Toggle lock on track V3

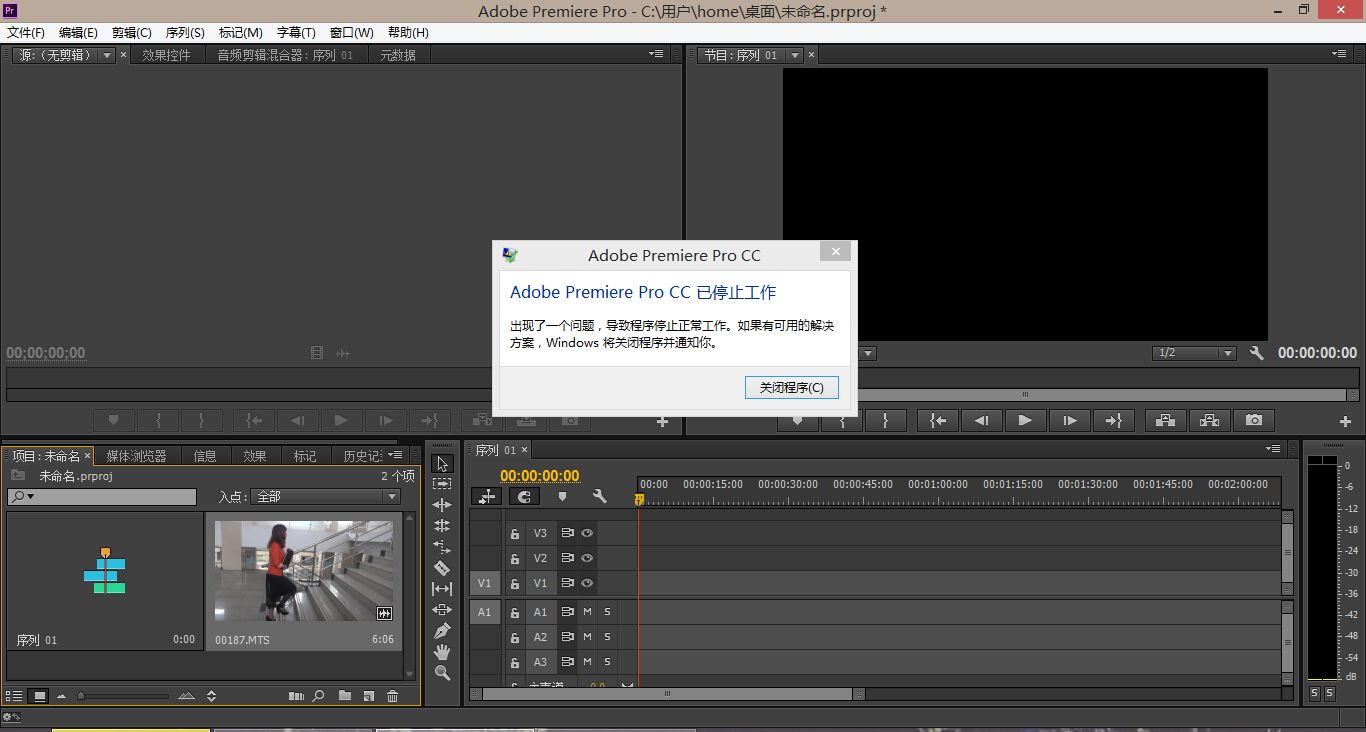click(515, 534)
